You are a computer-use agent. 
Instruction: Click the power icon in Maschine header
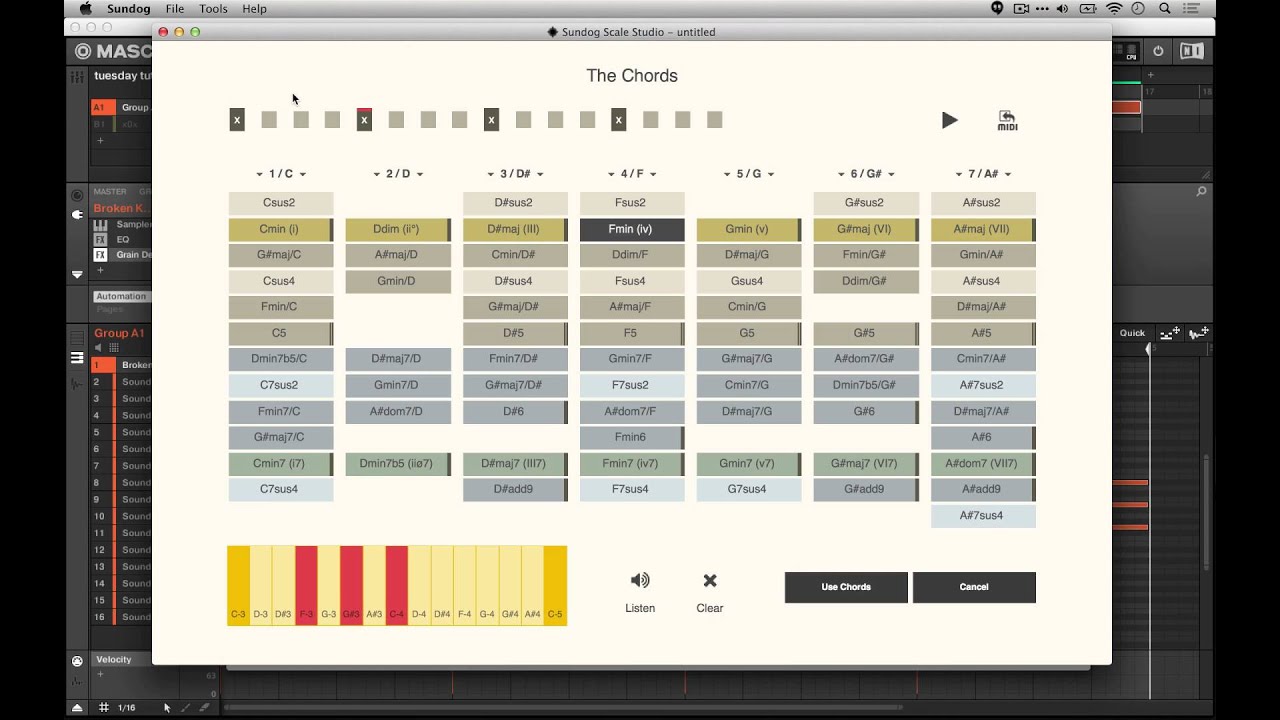pos(1158,51)
